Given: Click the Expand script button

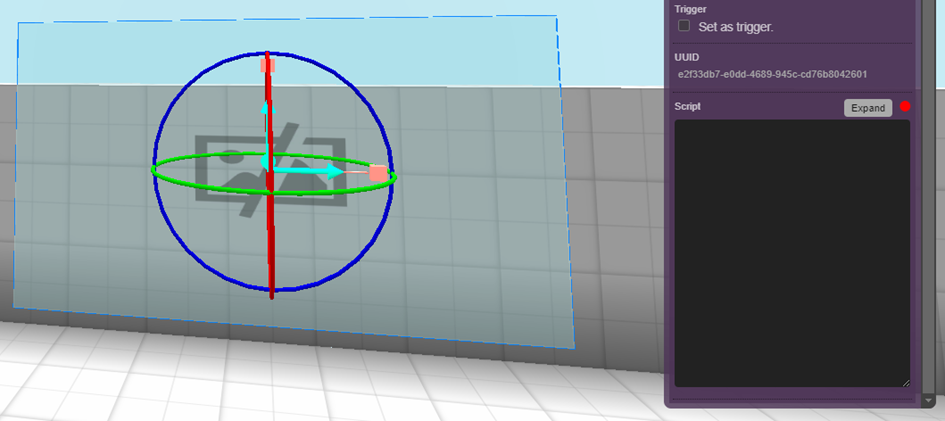Looking at the screenshot, I should 868,108.
